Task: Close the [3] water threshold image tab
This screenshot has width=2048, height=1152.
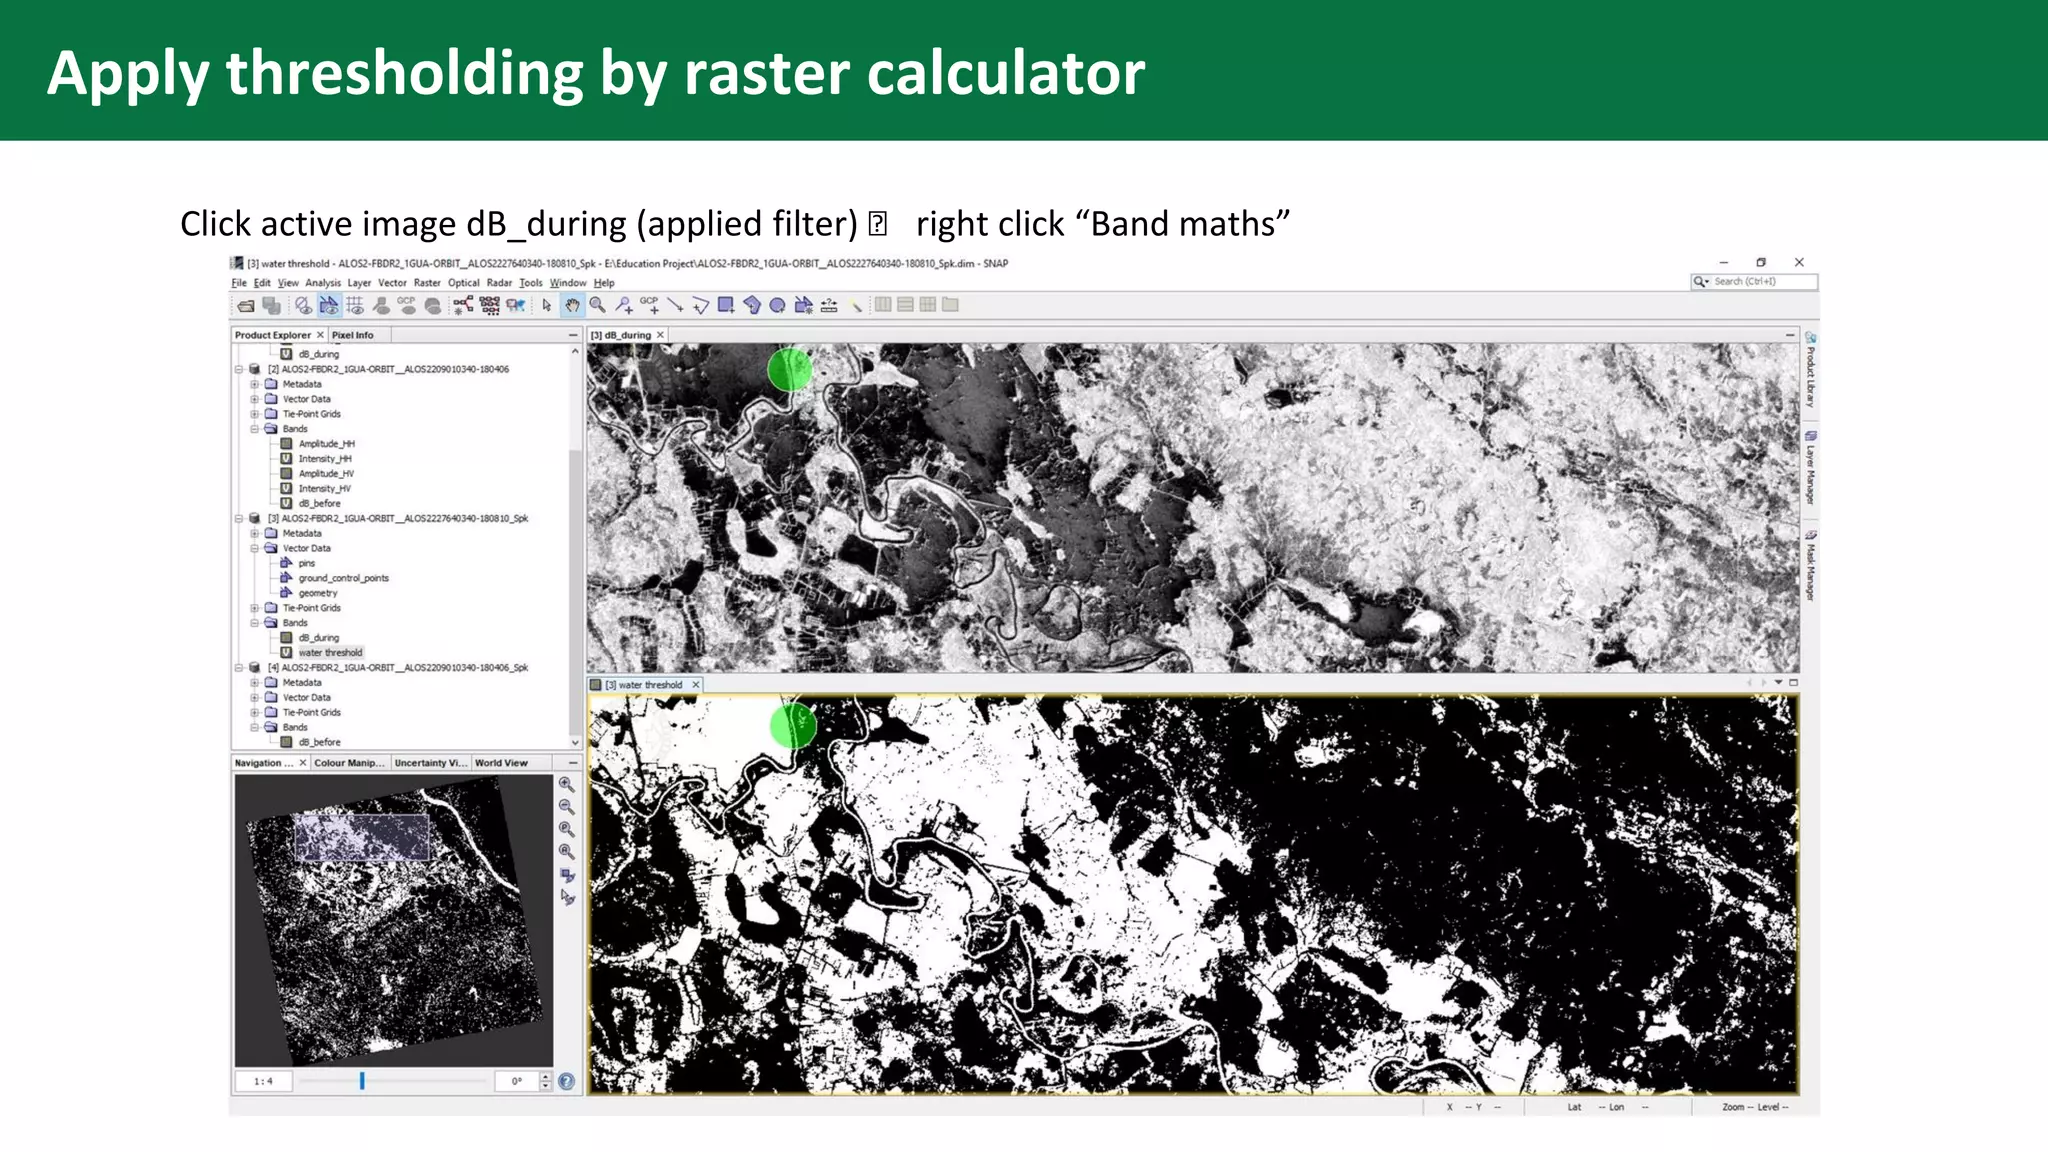Action: [696, 685]
